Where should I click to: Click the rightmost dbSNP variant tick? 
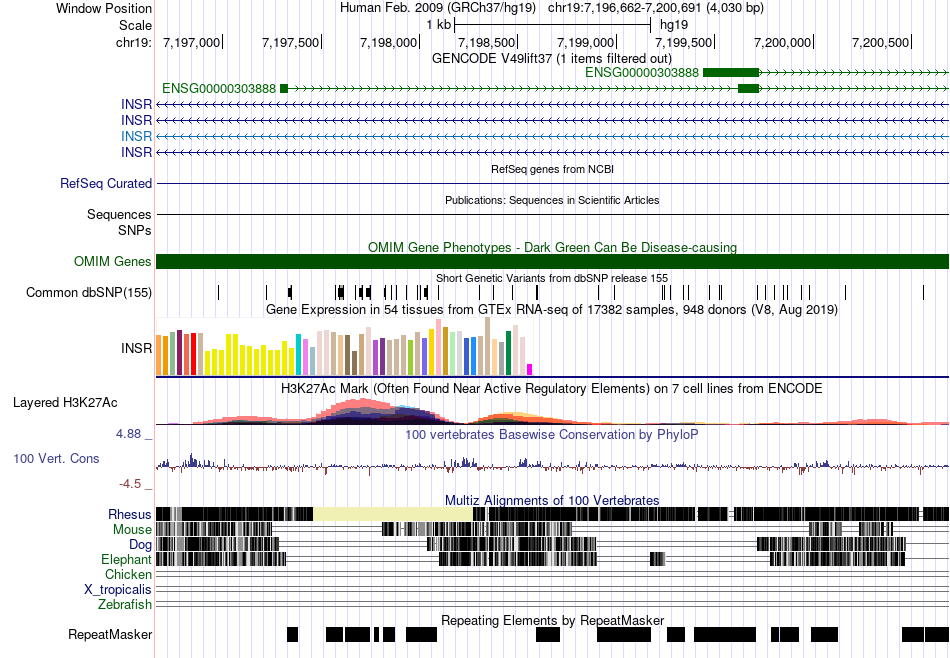tap(923, 293)
